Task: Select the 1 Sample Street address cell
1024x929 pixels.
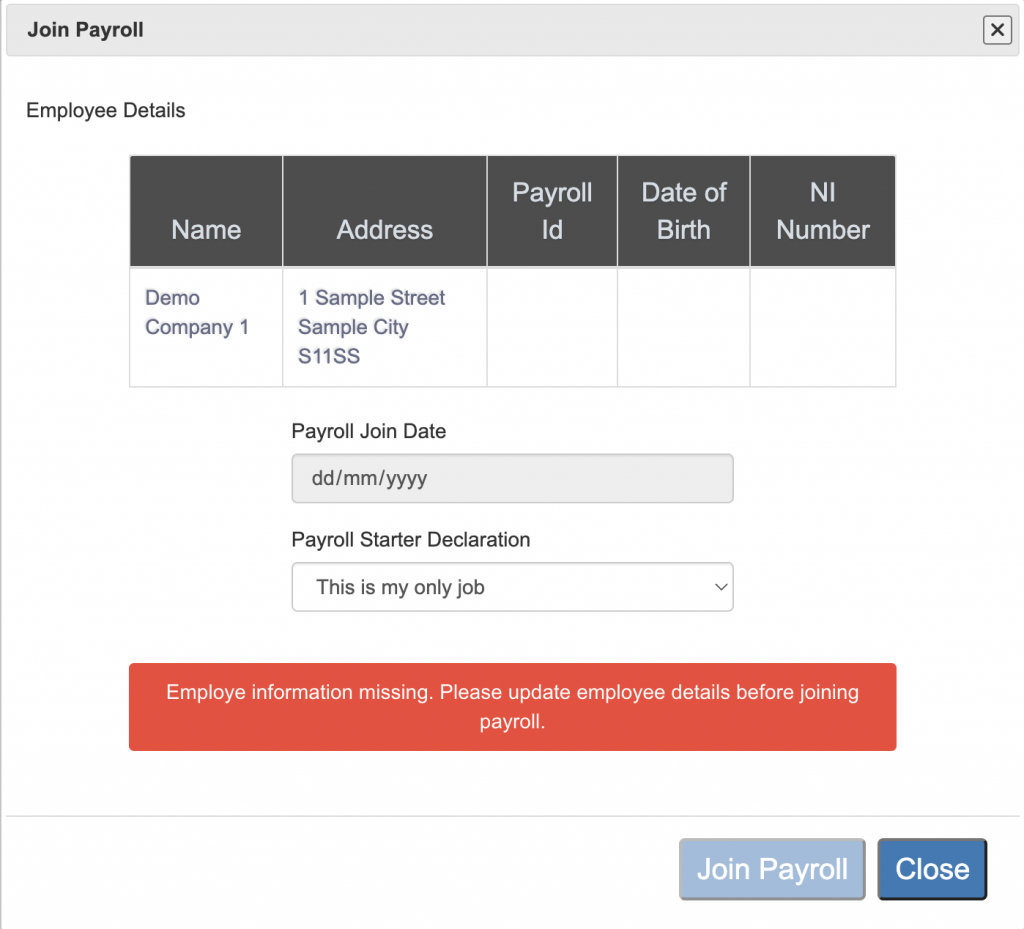Action: pyautogui.click(x=371, y=326)
